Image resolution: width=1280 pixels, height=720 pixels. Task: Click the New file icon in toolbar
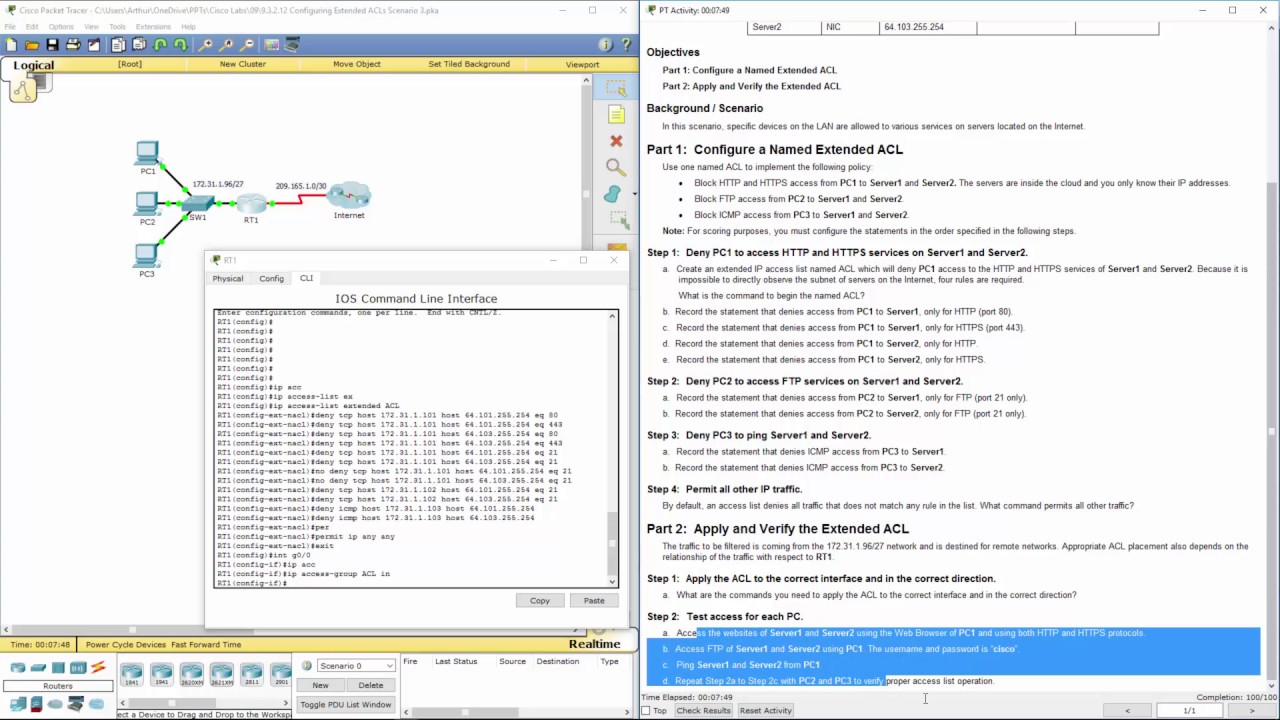(11, 45)
